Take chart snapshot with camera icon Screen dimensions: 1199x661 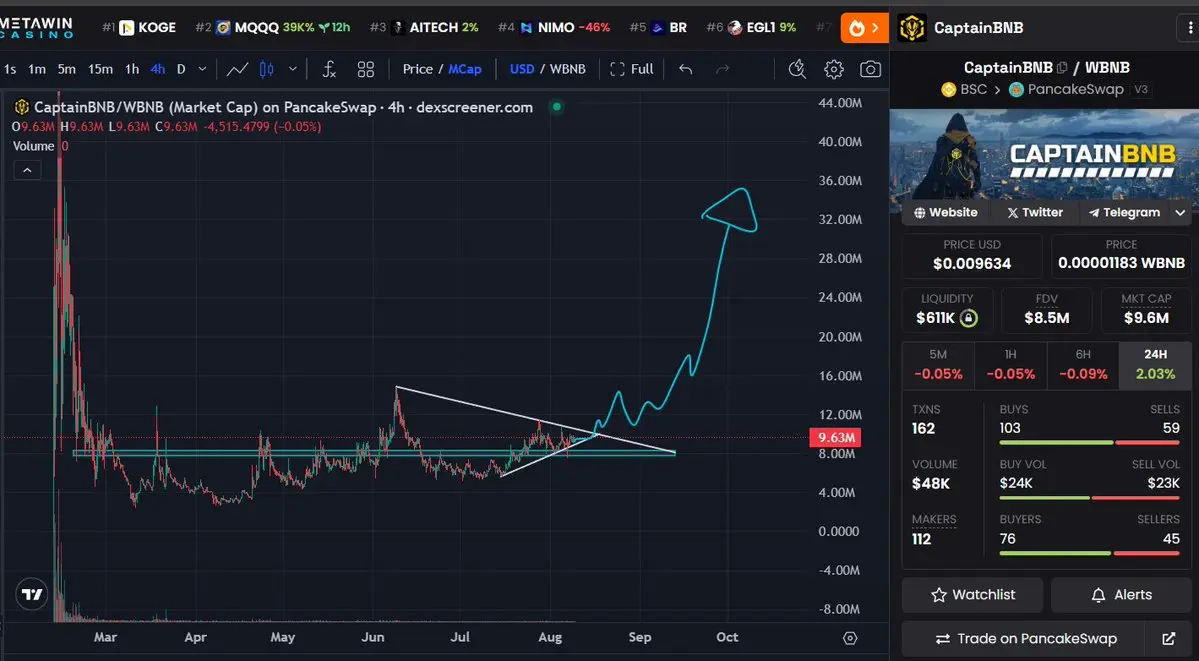tap(870, 69)
